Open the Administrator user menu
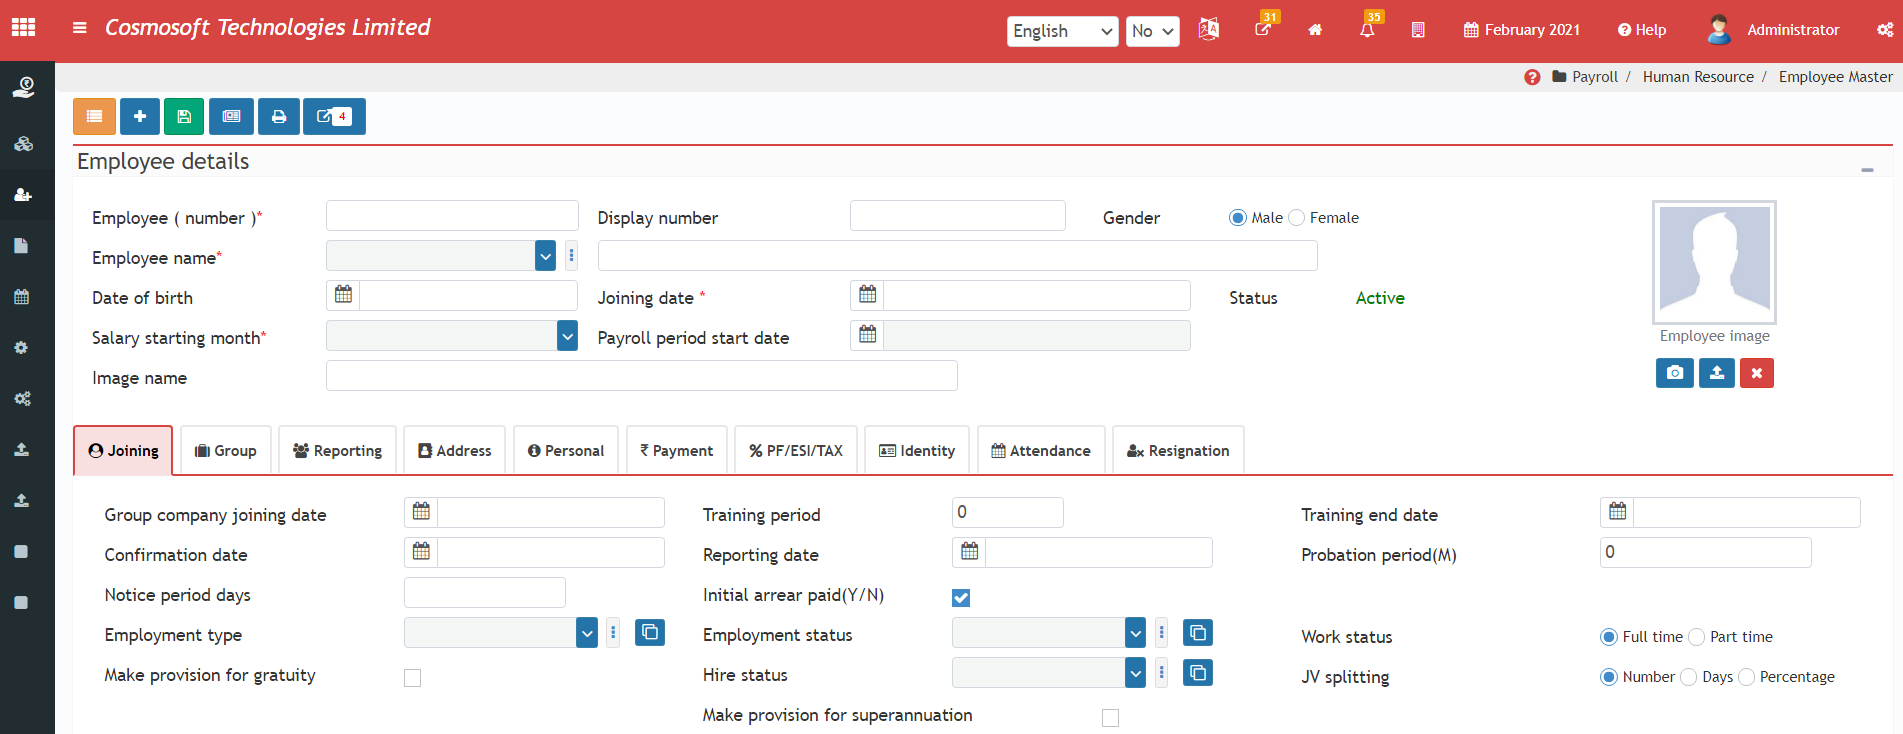Image resolution: width=1903 pixels, height=734 pixels. 1773,30
